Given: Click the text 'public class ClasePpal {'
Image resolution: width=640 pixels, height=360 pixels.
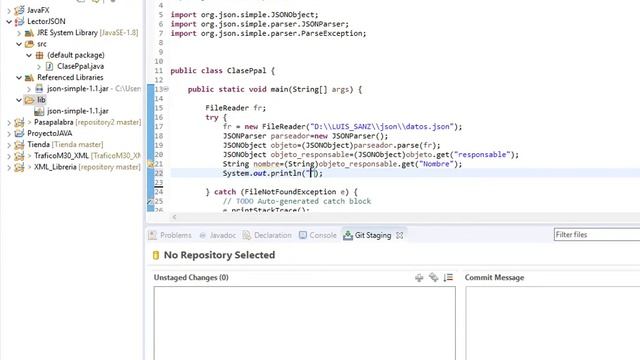Looking at the screenshot, I should 222,71.
